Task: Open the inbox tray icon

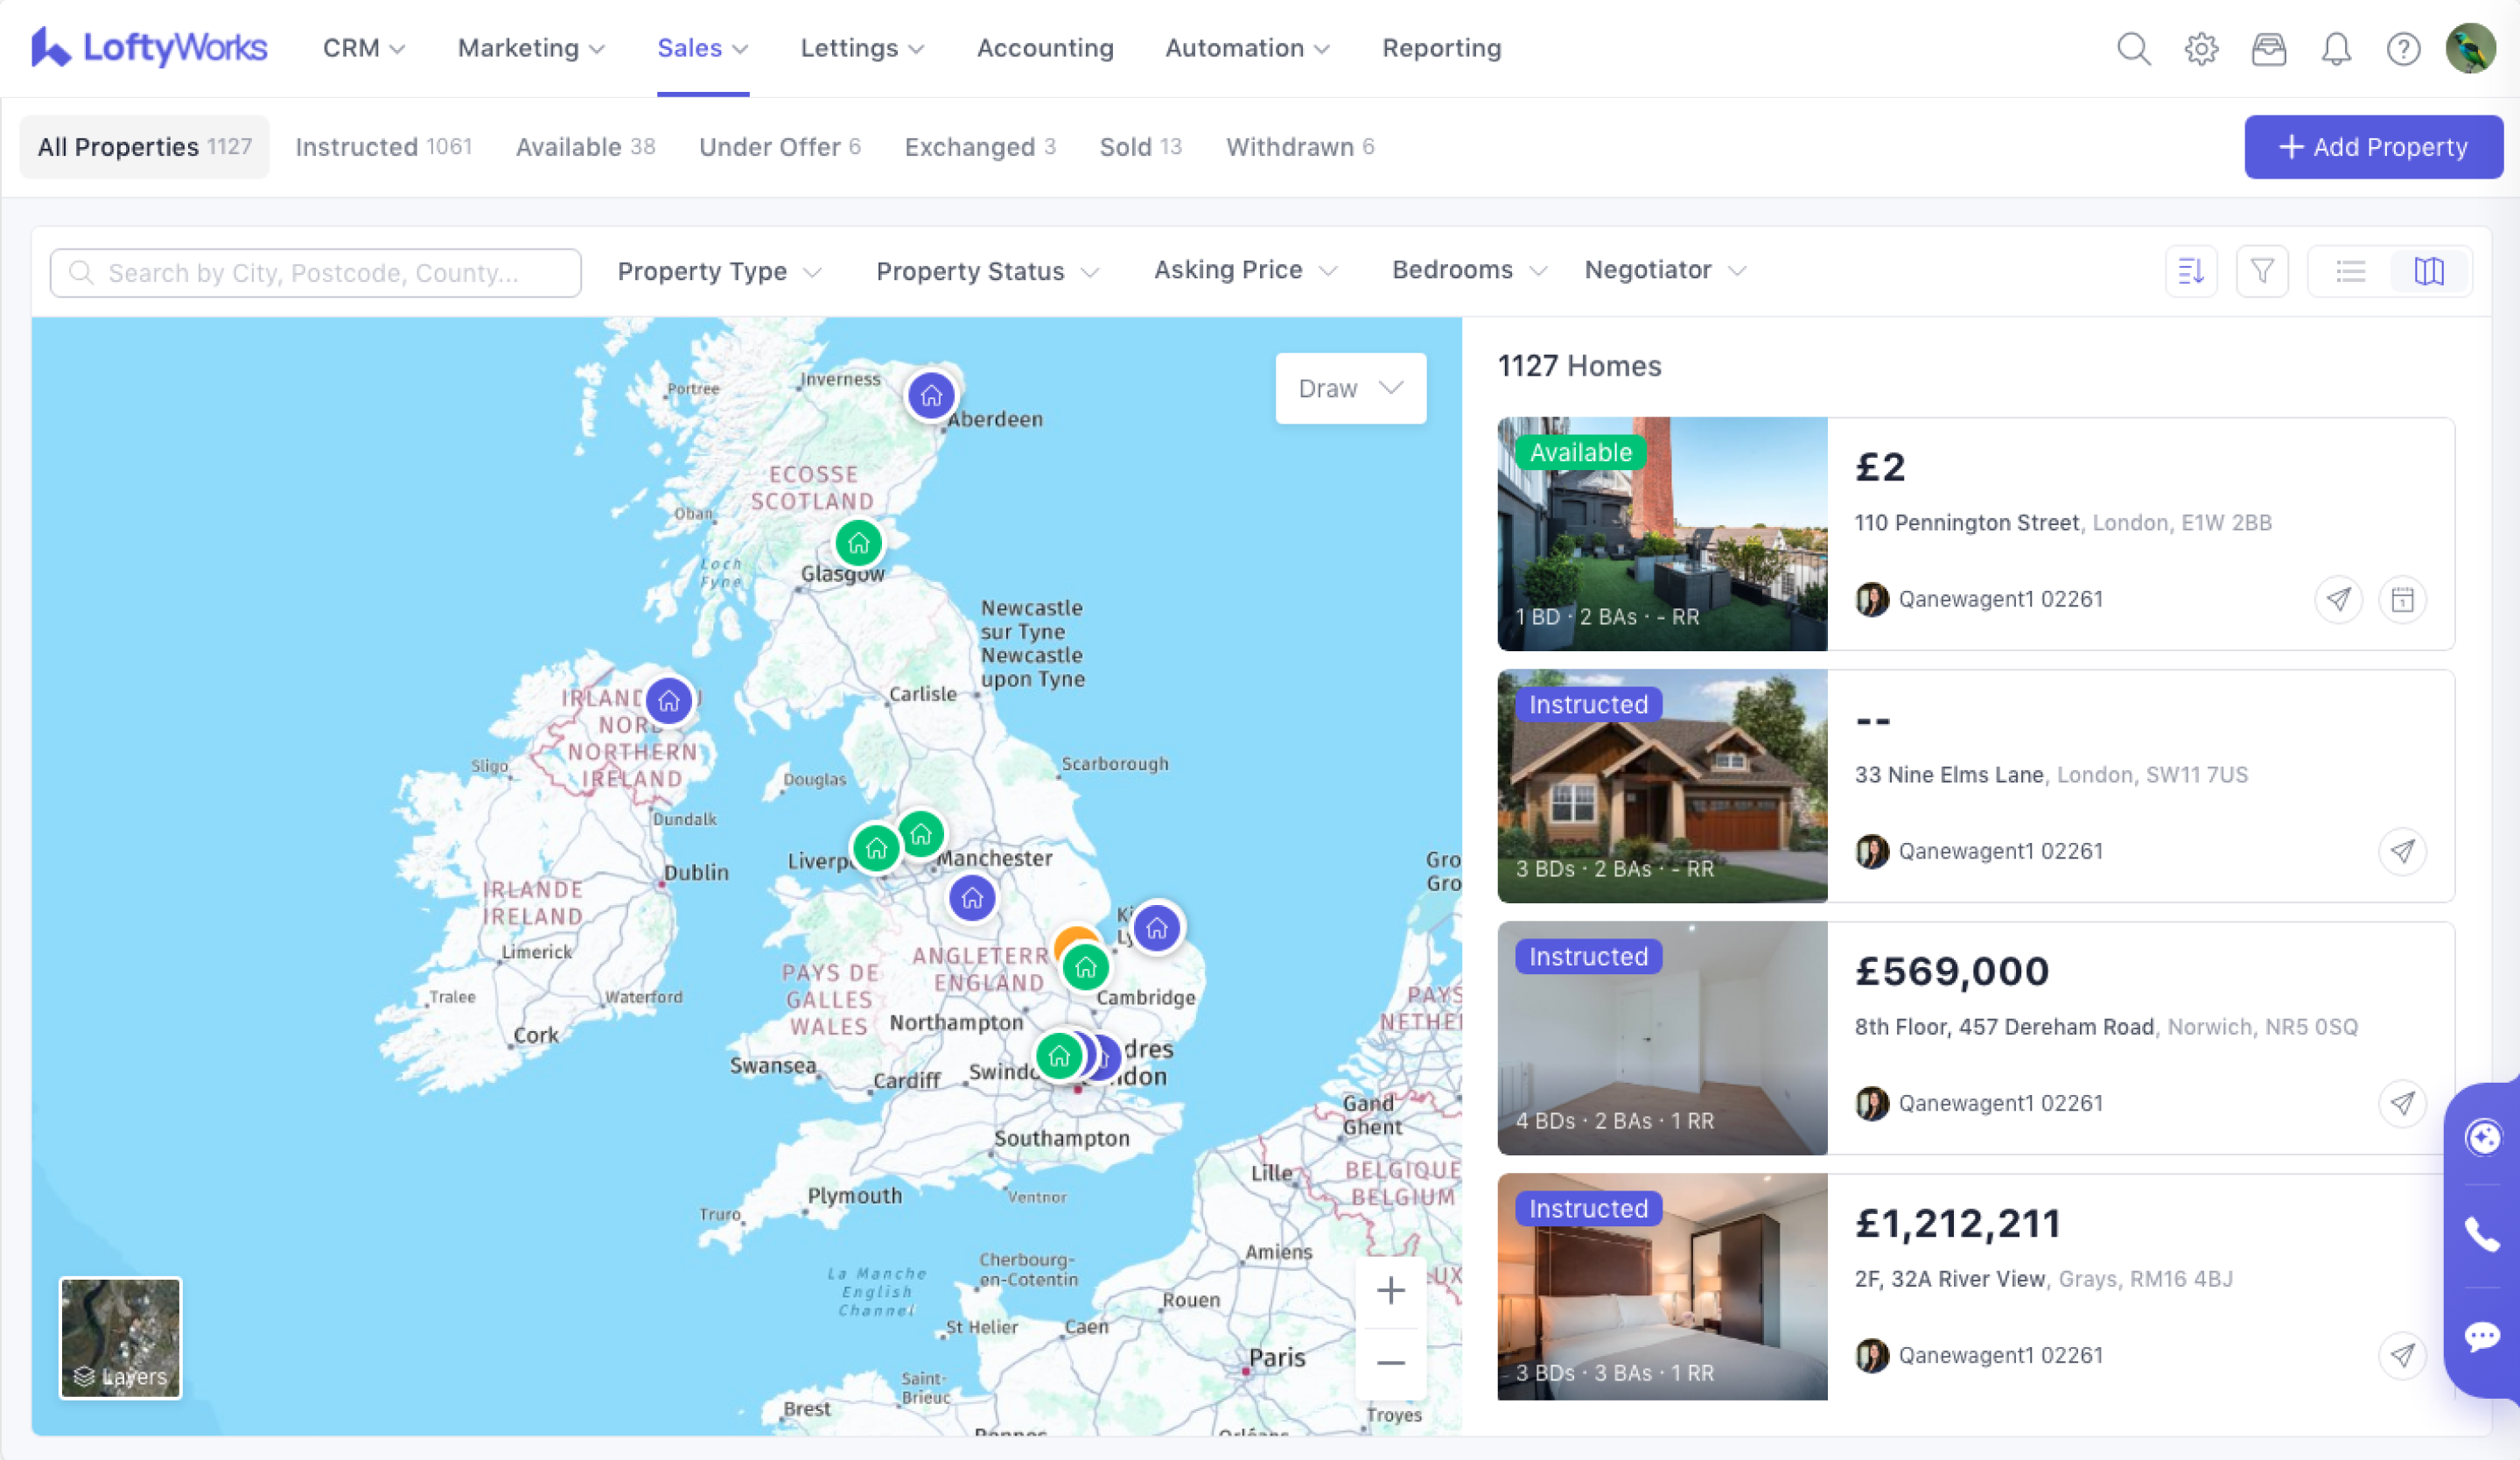Action: [2268, 49]
